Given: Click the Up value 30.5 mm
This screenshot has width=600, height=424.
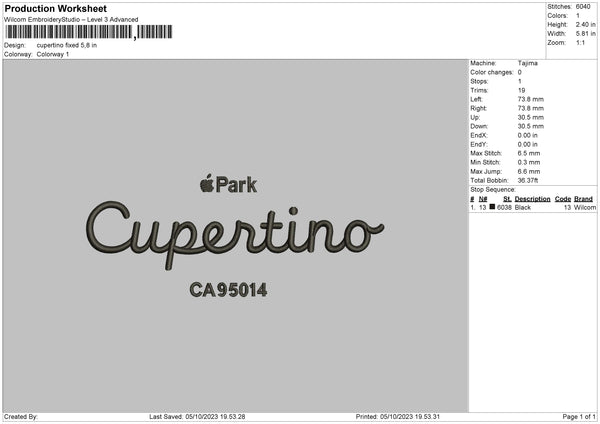Looking at the screenshot, I should click(531, 117).
